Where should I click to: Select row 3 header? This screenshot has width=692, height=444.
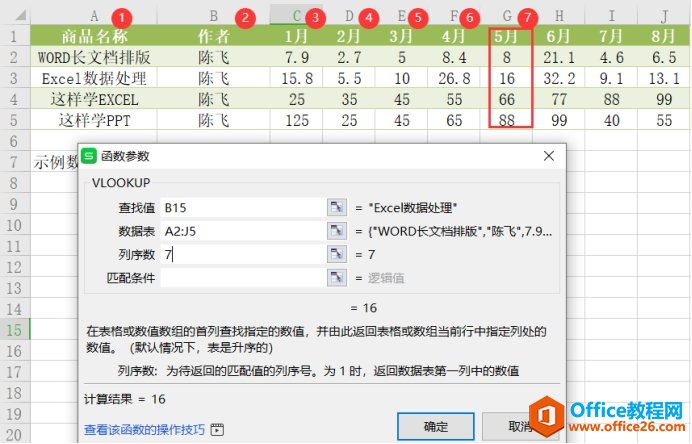(15, 78)
